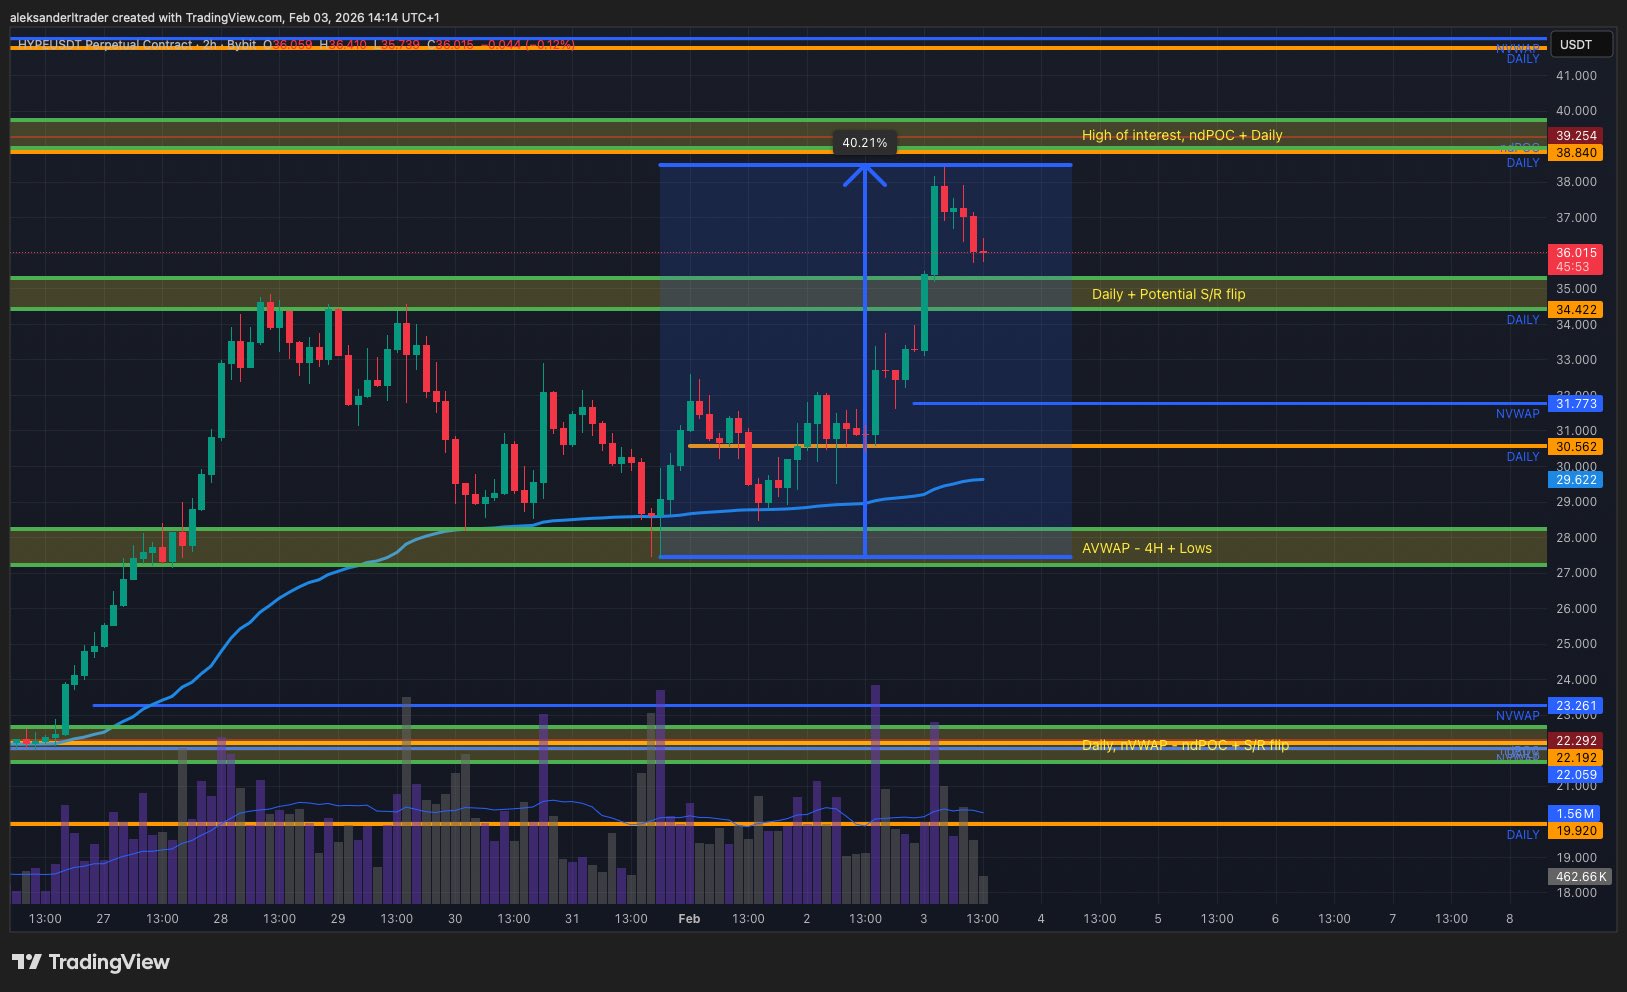Click the Feb label on the time axis
Screen dimensions: 1627x992
tap(689, 918)
